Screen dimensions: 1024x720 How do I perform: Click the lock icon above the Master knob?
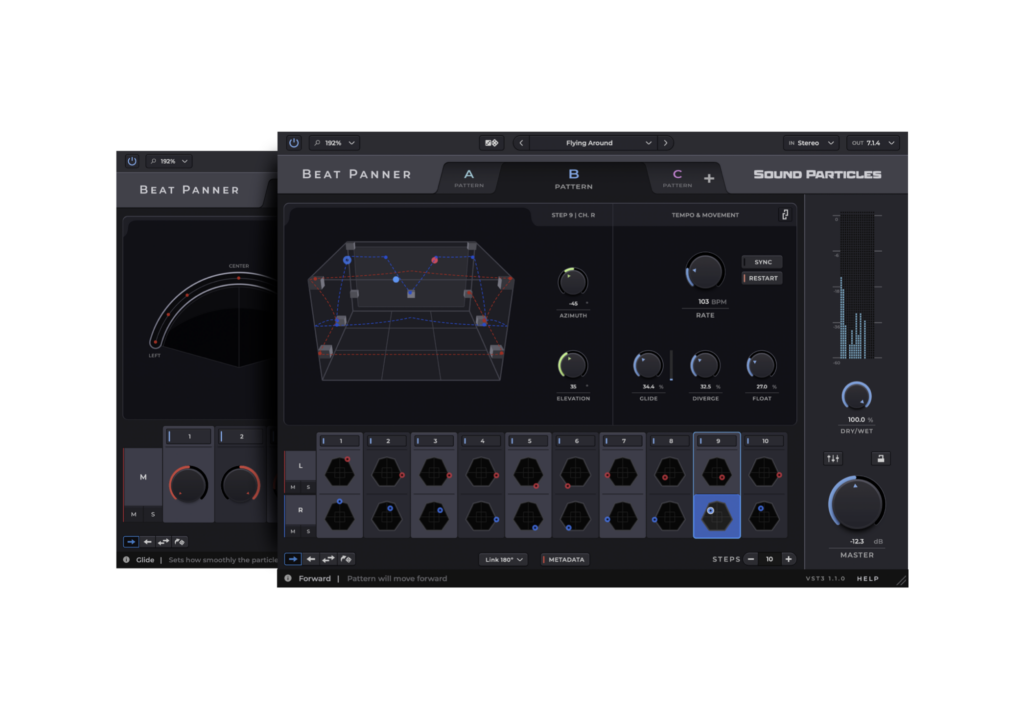[x=880, y=459]
